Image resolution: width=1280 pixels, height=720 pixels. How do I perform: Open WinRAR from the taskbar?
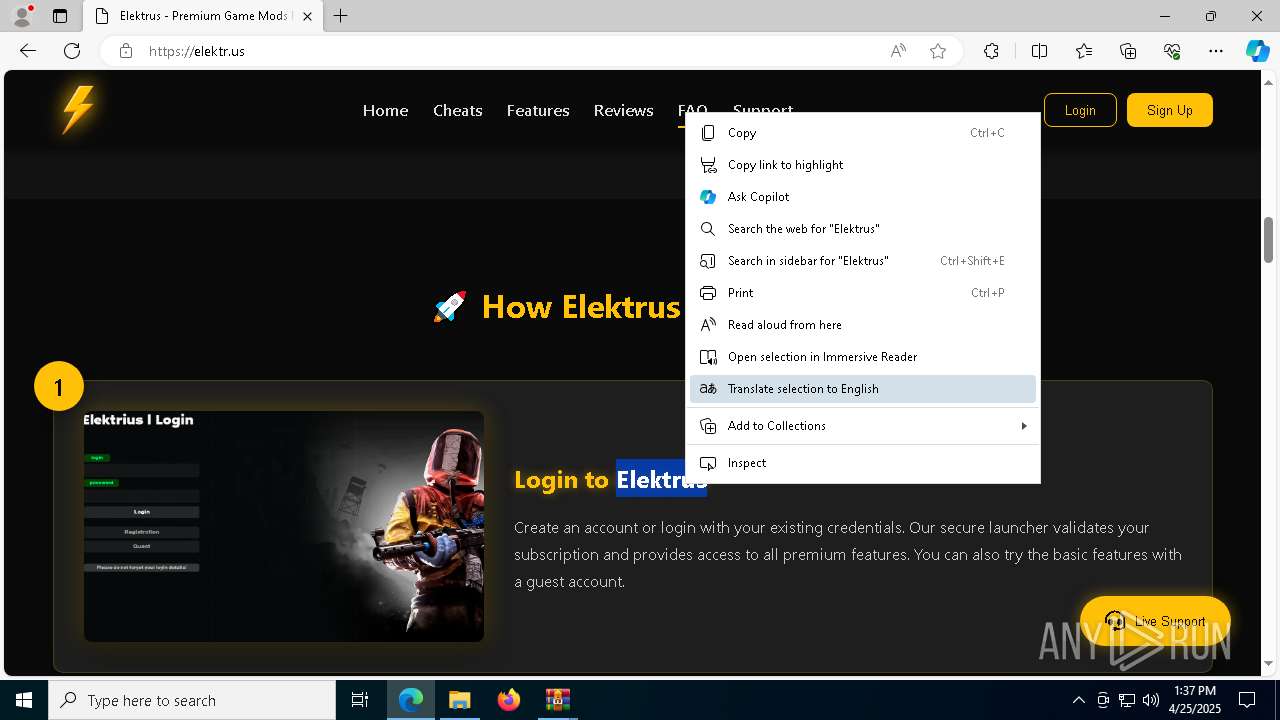[x=557, y=700]
